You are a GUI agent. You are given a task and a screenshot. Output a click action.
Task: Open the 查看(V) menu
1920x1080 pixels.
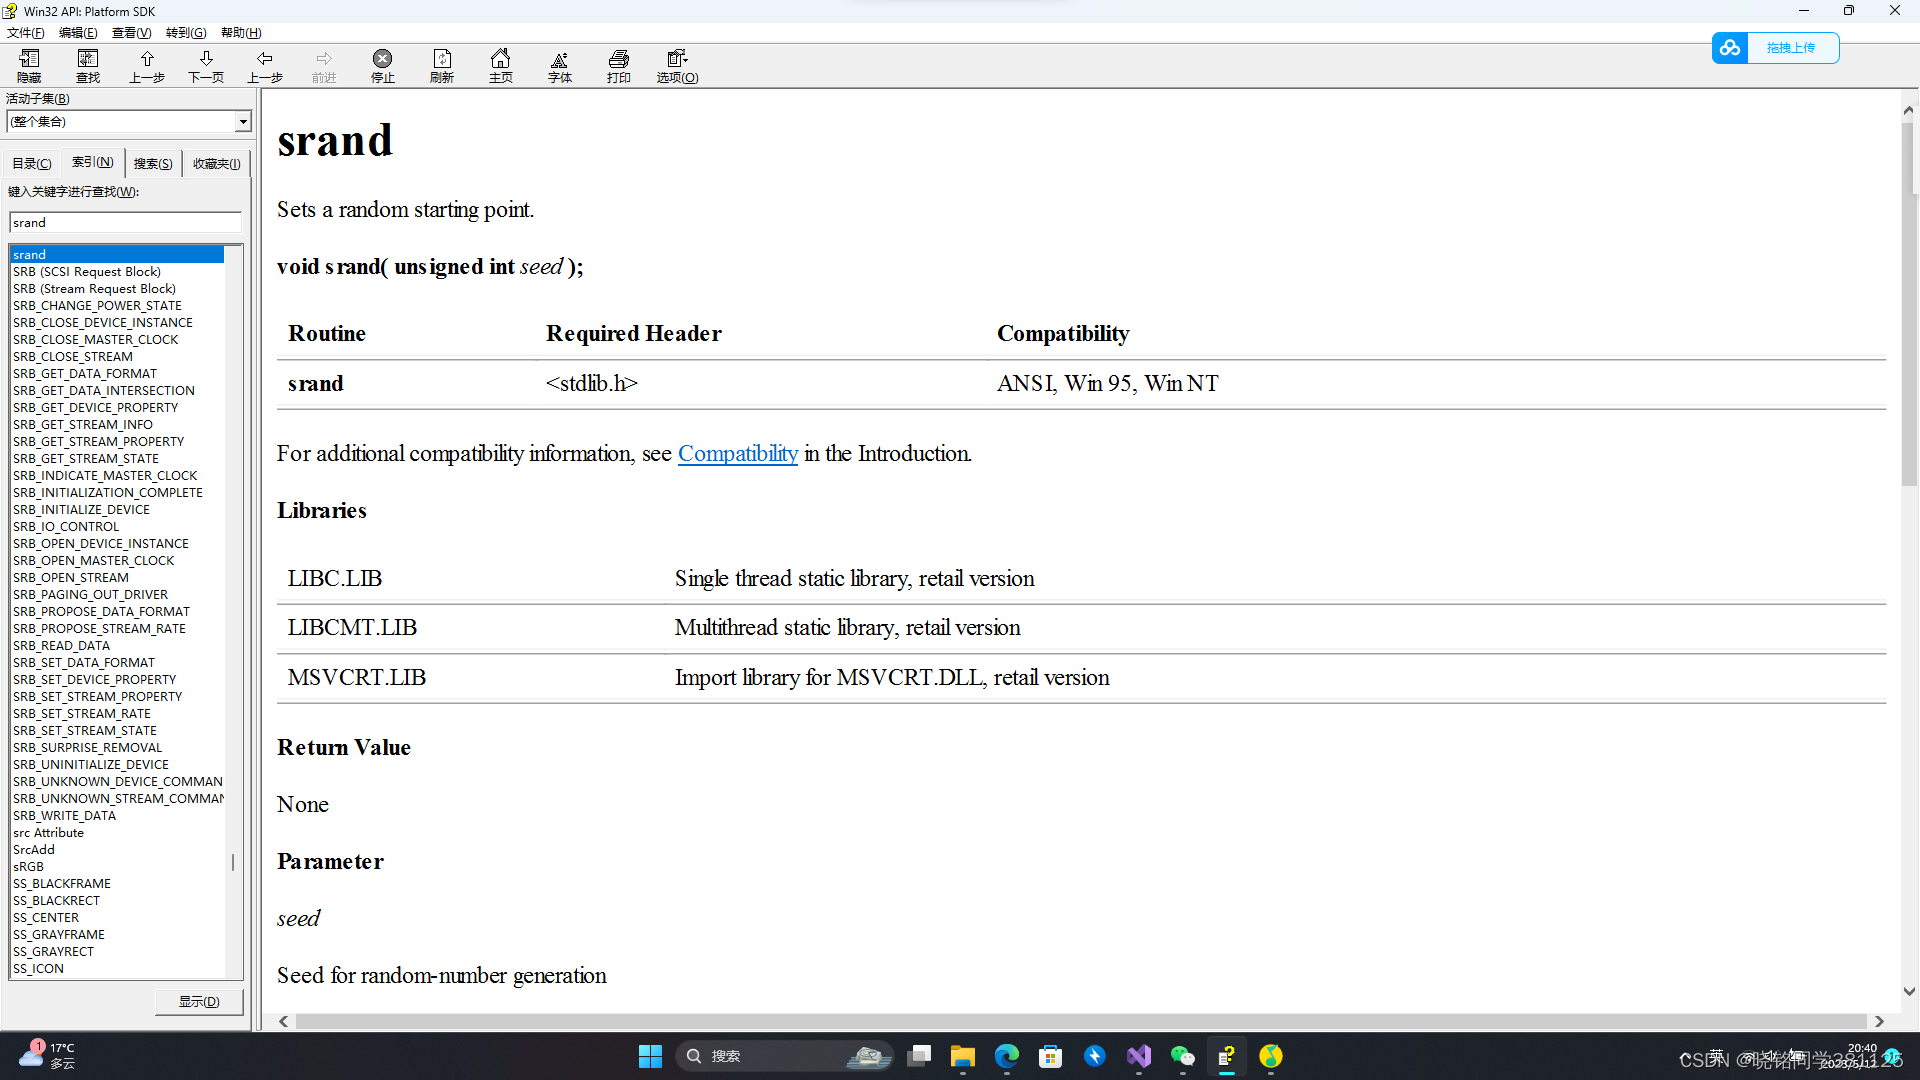coord(131,33)
